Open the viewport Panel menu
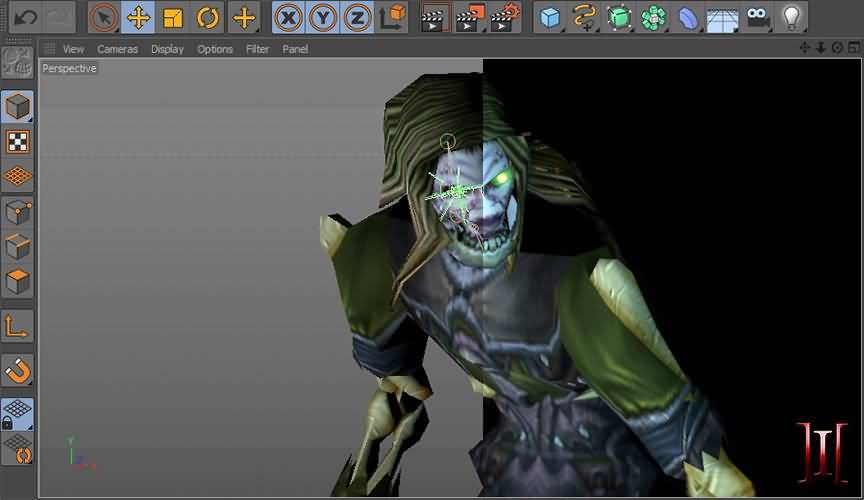Viewport: 864px width, 500px height. 295,49
